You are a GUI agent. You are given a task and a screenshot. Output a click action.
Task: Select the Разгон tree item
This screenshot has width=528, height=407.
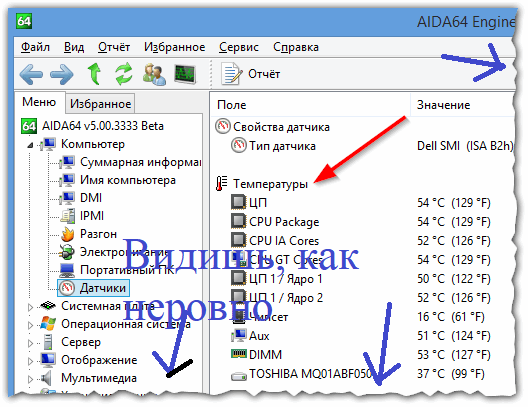pos(98,234)
